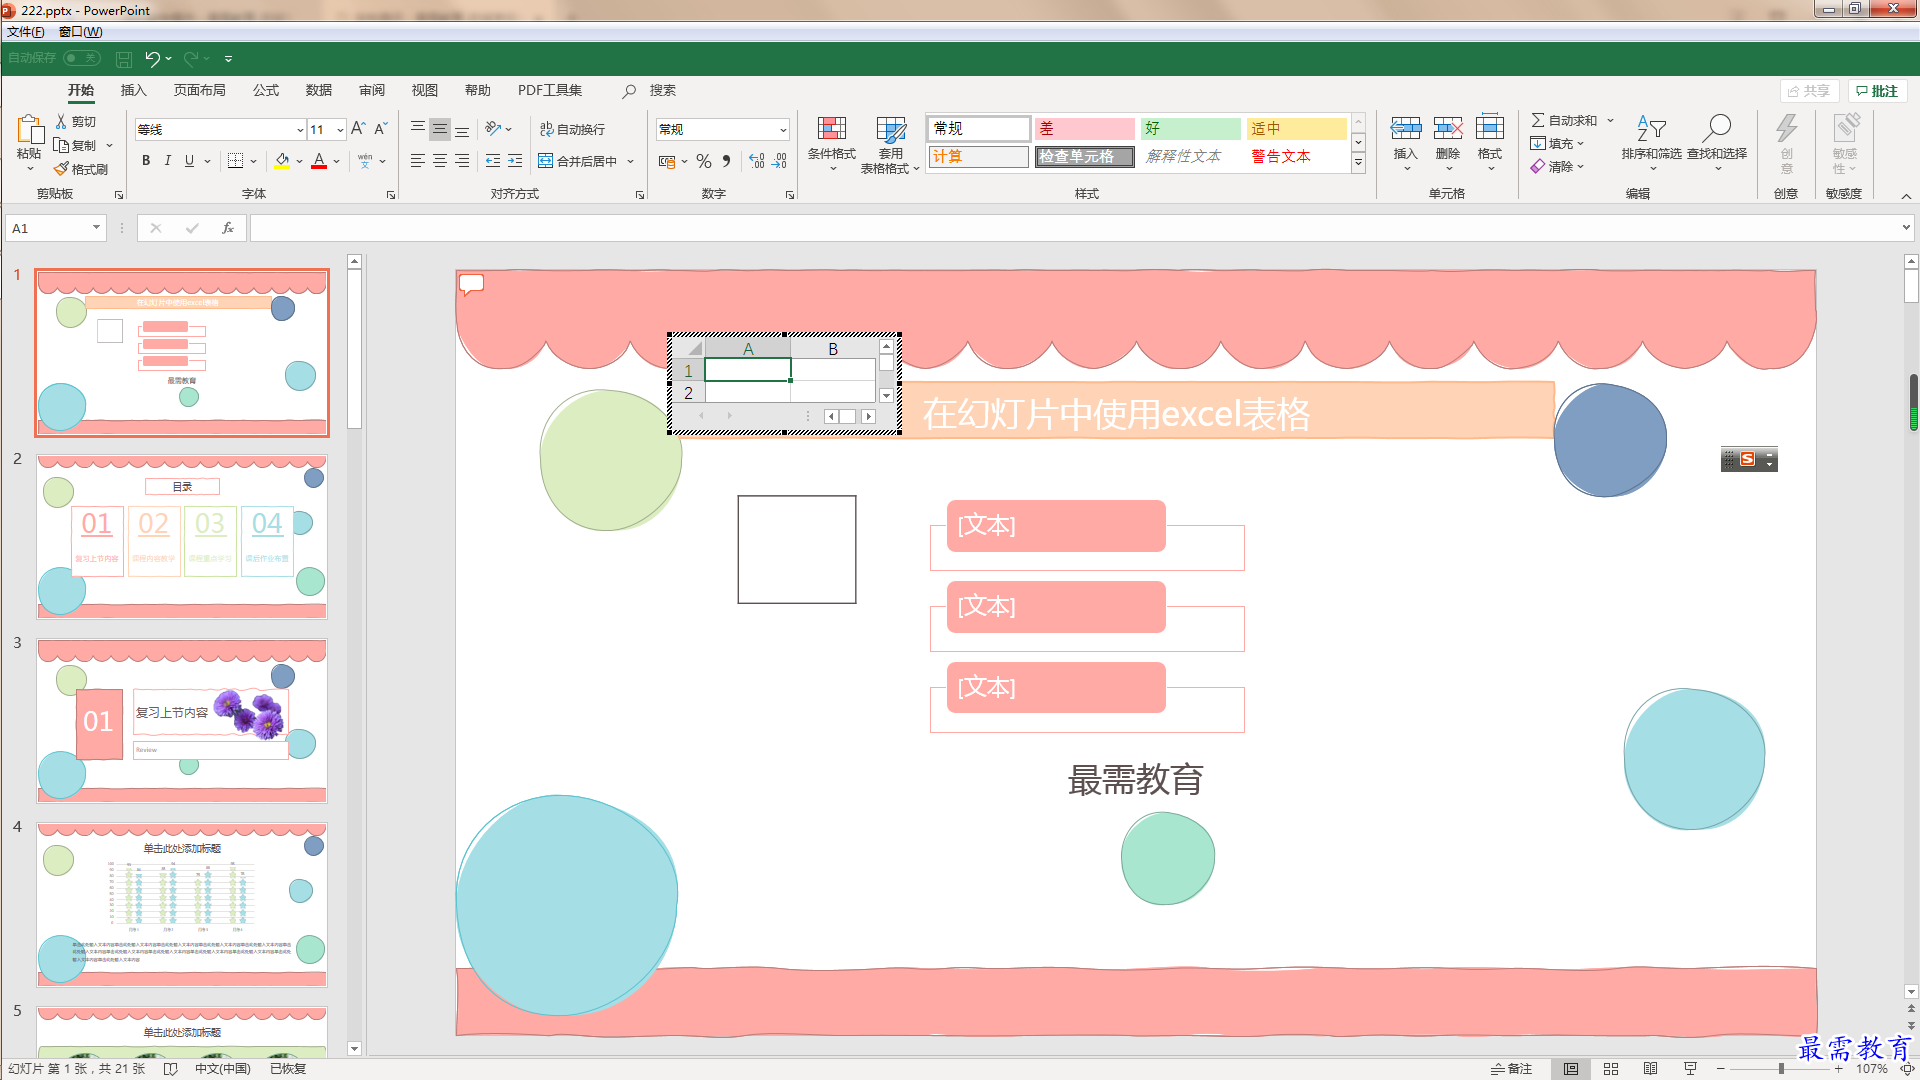
Task: Apply the 差 cell style
Action: click(1084, 129)
